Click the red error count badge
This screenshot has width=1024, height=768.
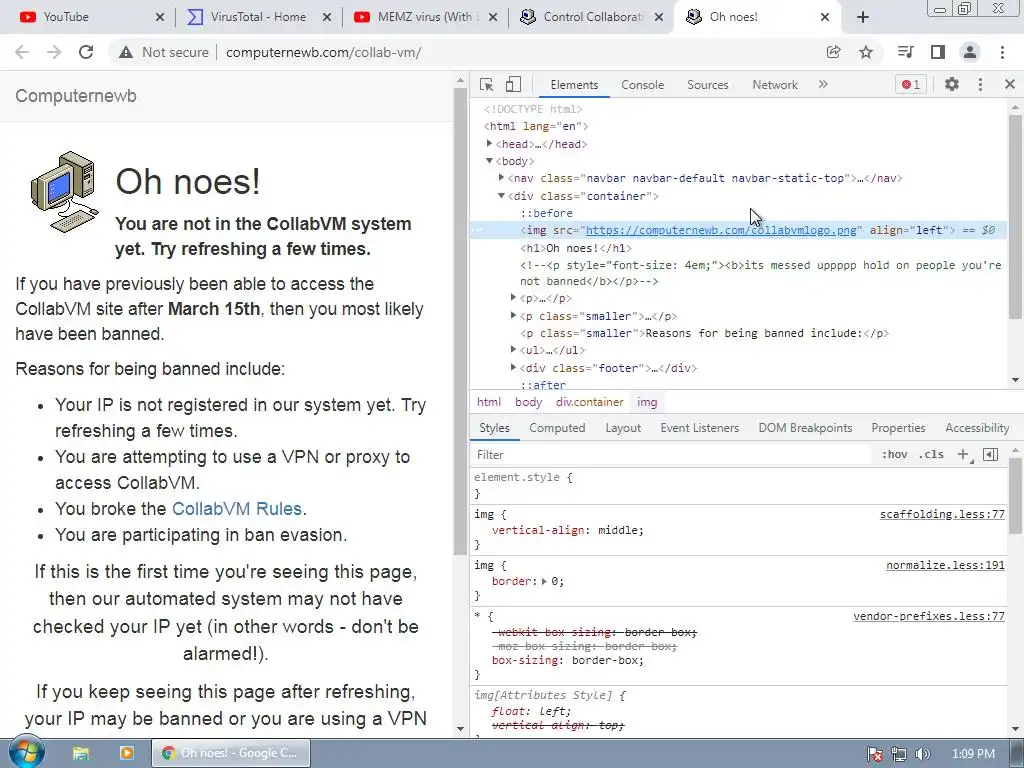(910, 84)
